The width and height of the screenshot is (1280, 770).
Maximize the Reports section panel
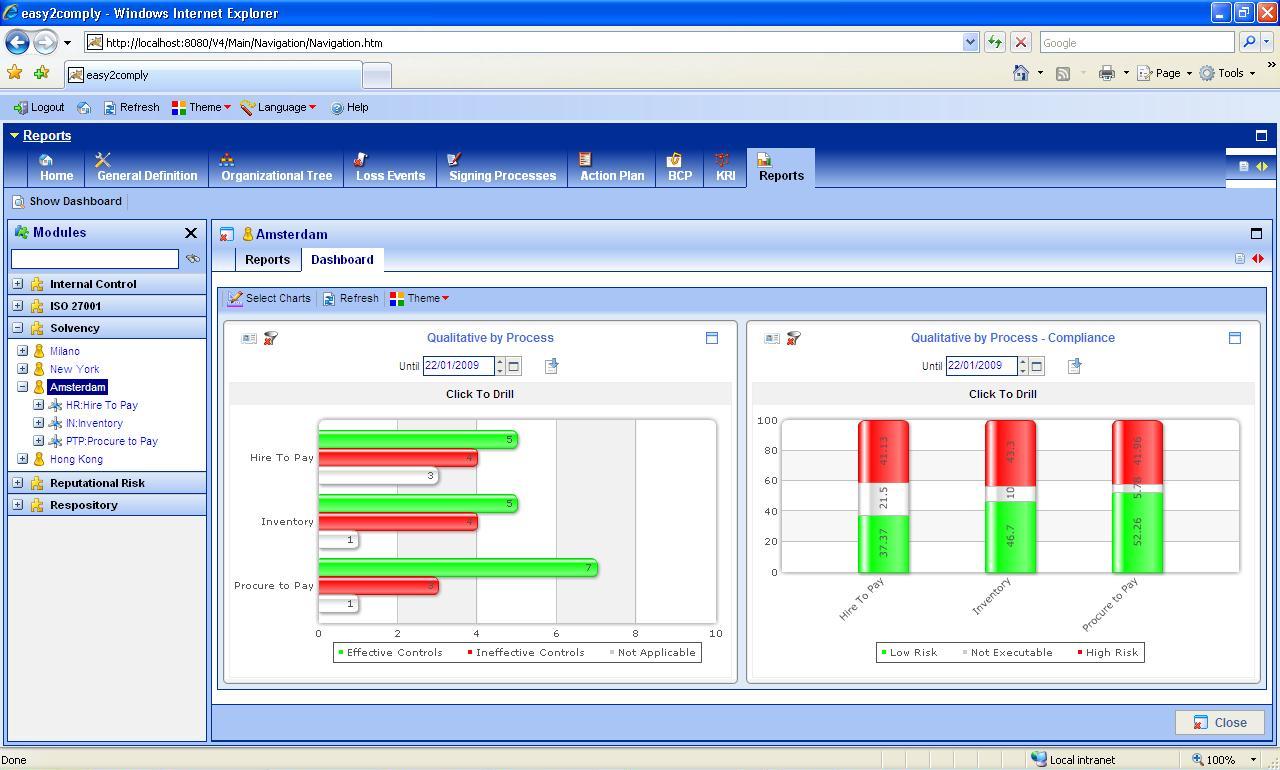tap(1261, 135)
